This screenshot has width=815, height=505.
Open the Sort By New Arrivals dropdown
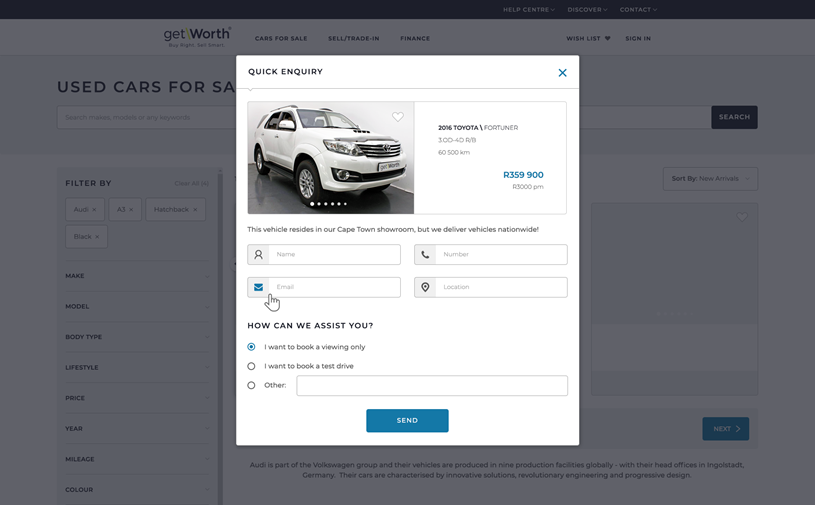[x=711, y=179]
